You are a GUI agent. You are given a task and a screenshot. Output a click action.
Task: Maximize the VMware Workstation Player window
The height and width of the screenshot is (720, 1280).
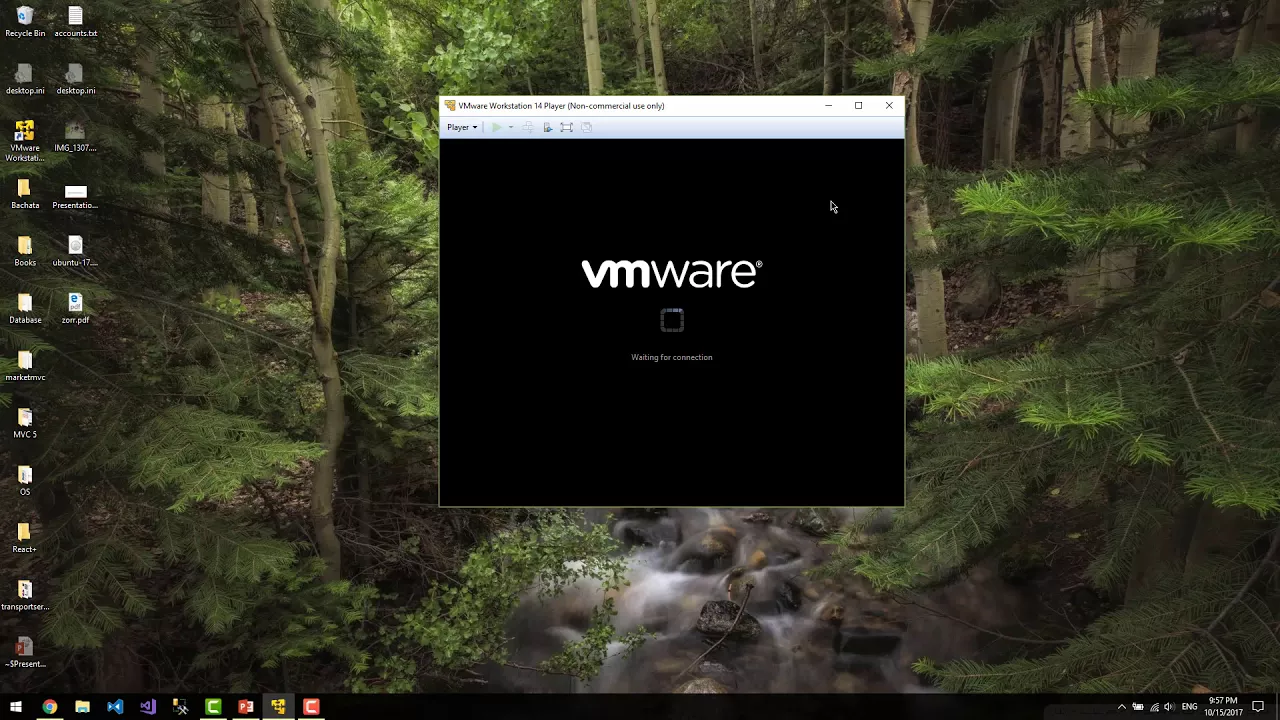[x=858, y=105]
